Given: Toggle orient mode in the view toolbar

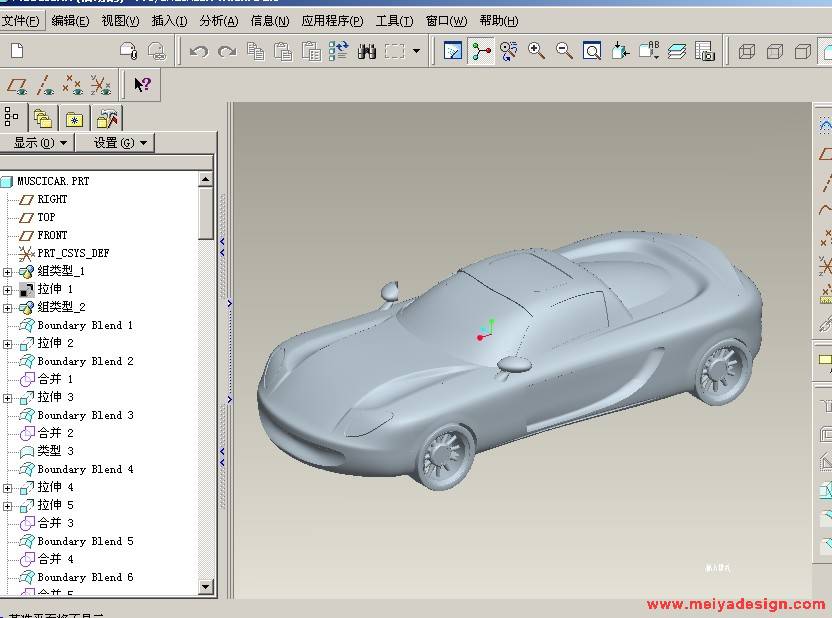Looking at the screenshot, I should point(509,51).
